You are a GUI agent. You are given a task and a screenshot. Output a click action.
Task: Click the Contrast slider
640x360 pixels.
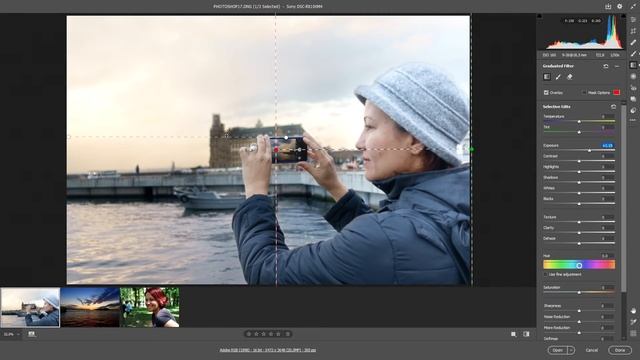[579, 161]
